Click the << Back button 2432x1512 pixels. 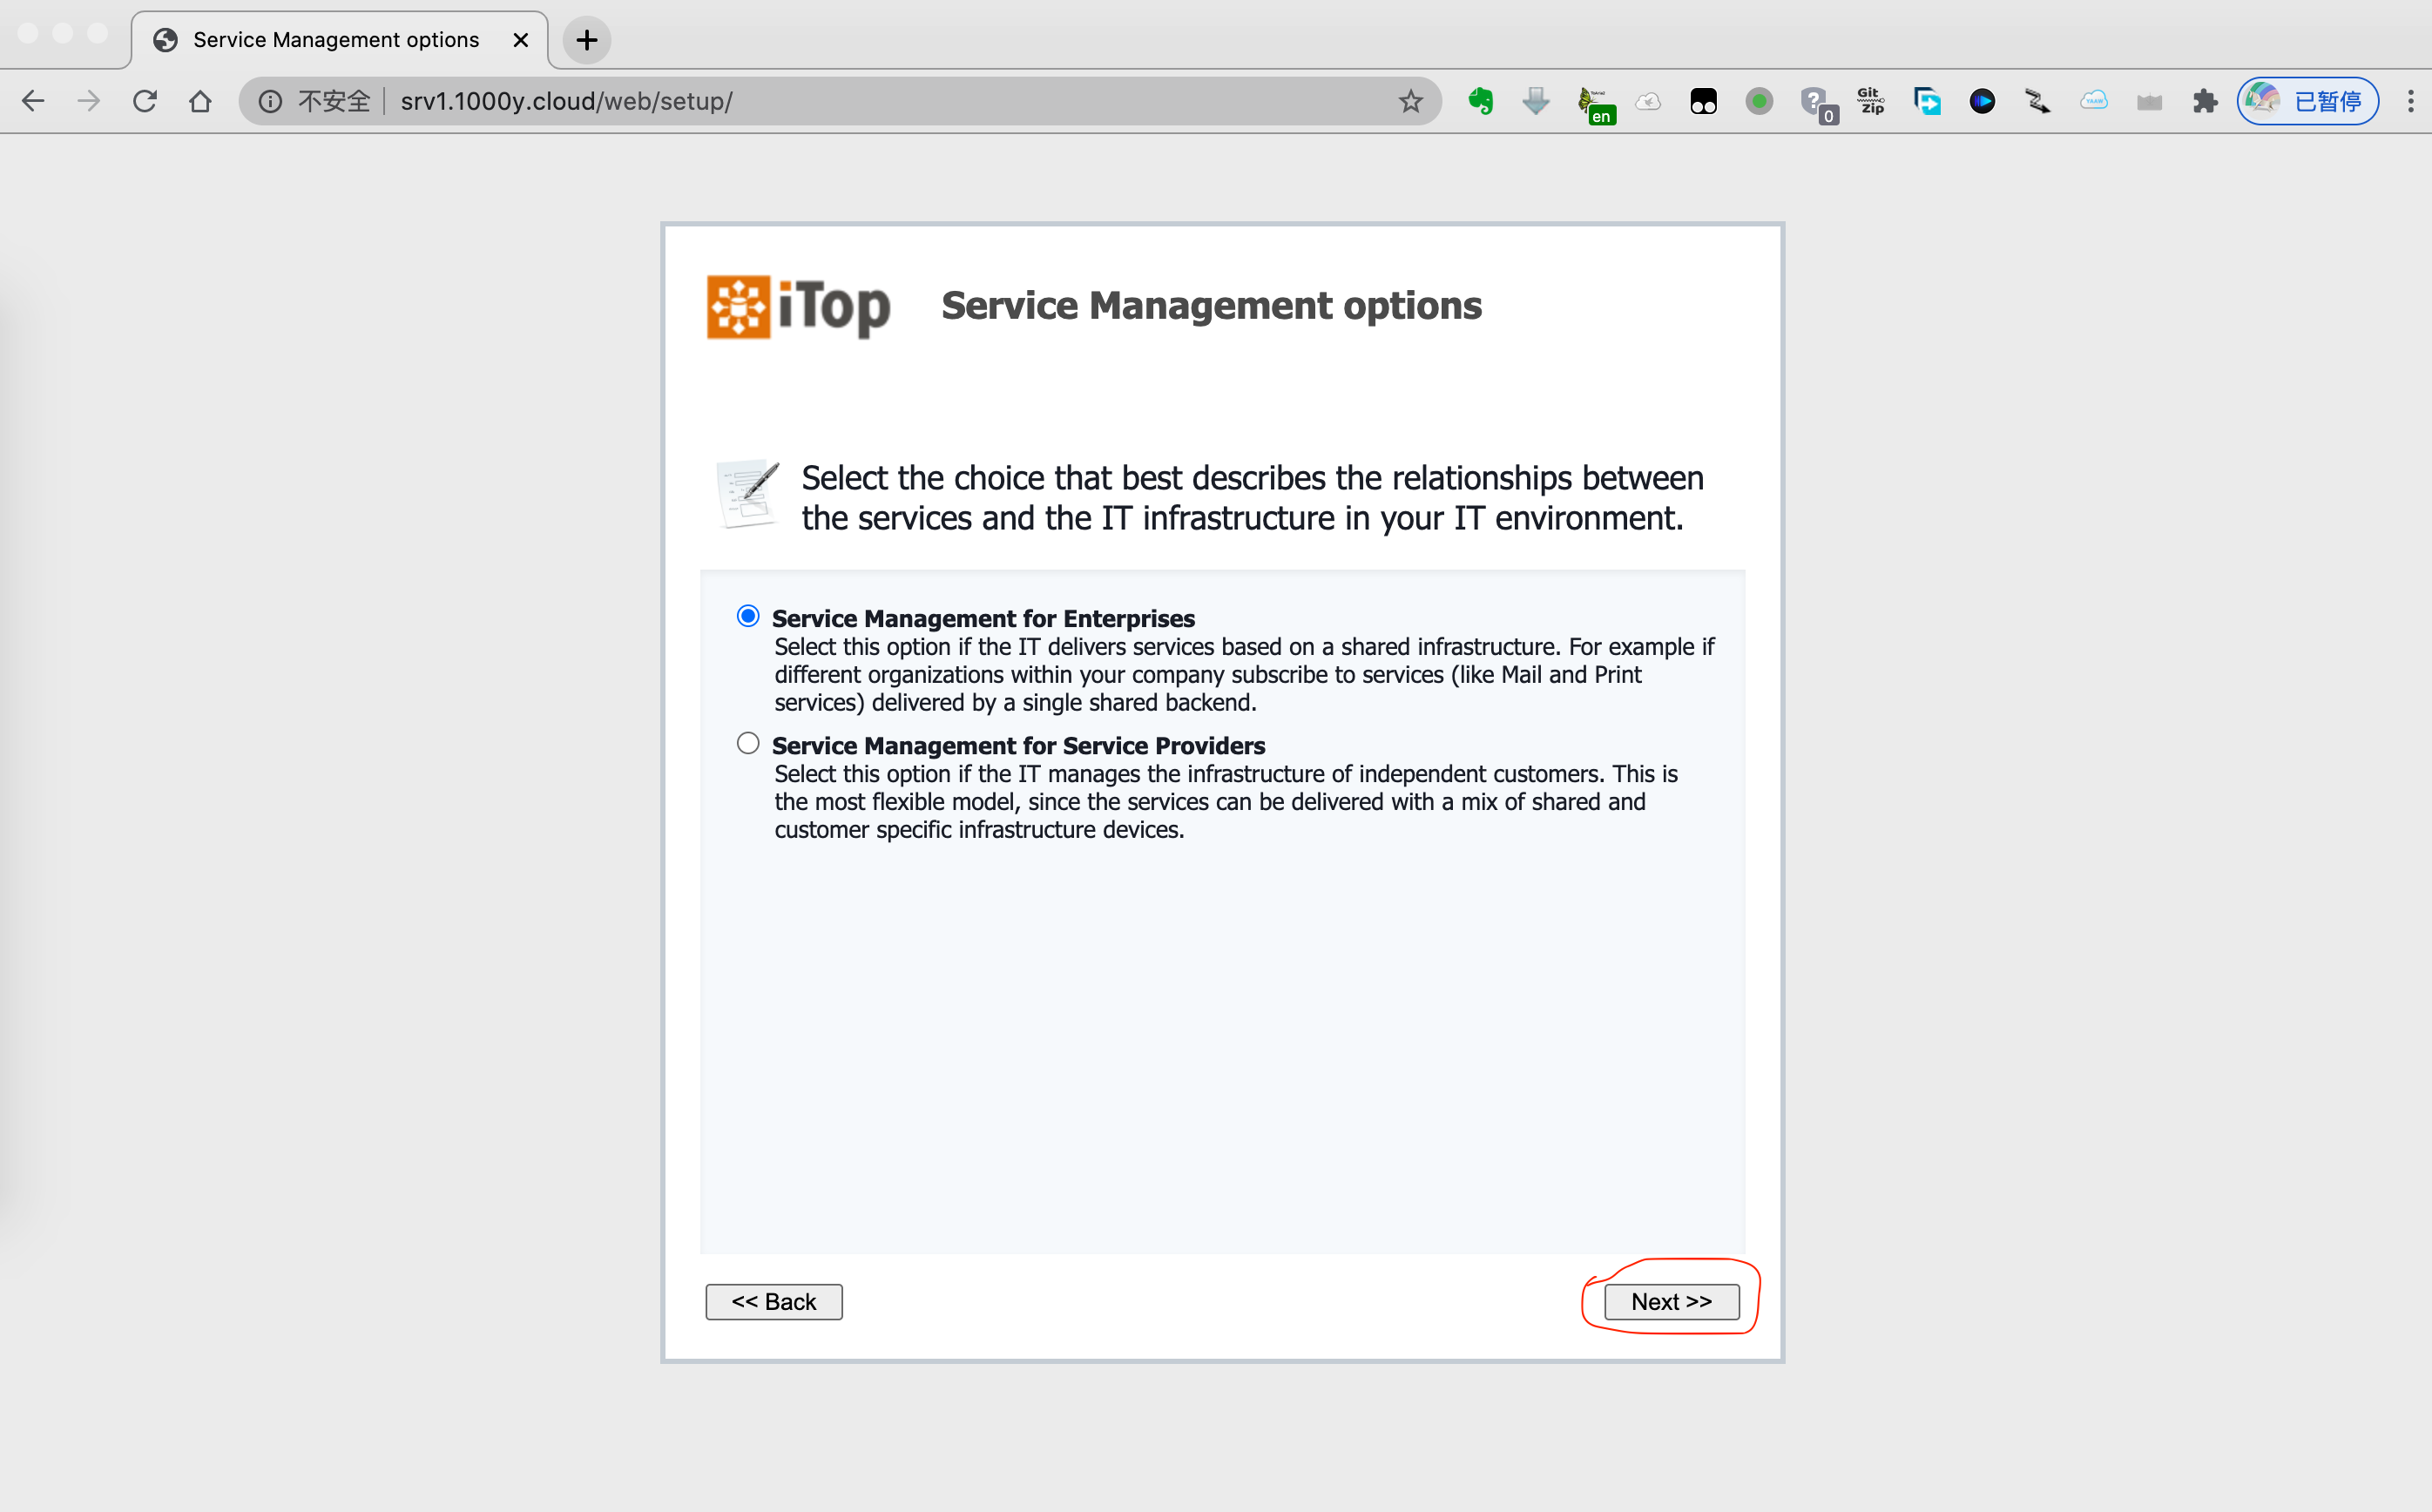coord(773,1301)
